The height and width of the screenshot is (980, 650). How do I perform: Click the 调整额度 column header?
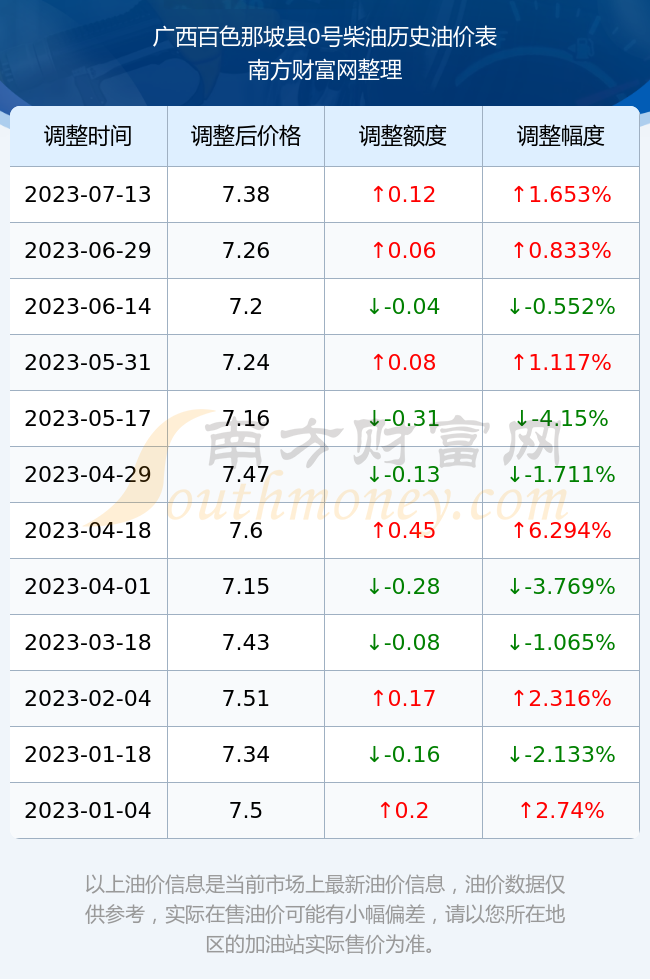coord(403,136)
